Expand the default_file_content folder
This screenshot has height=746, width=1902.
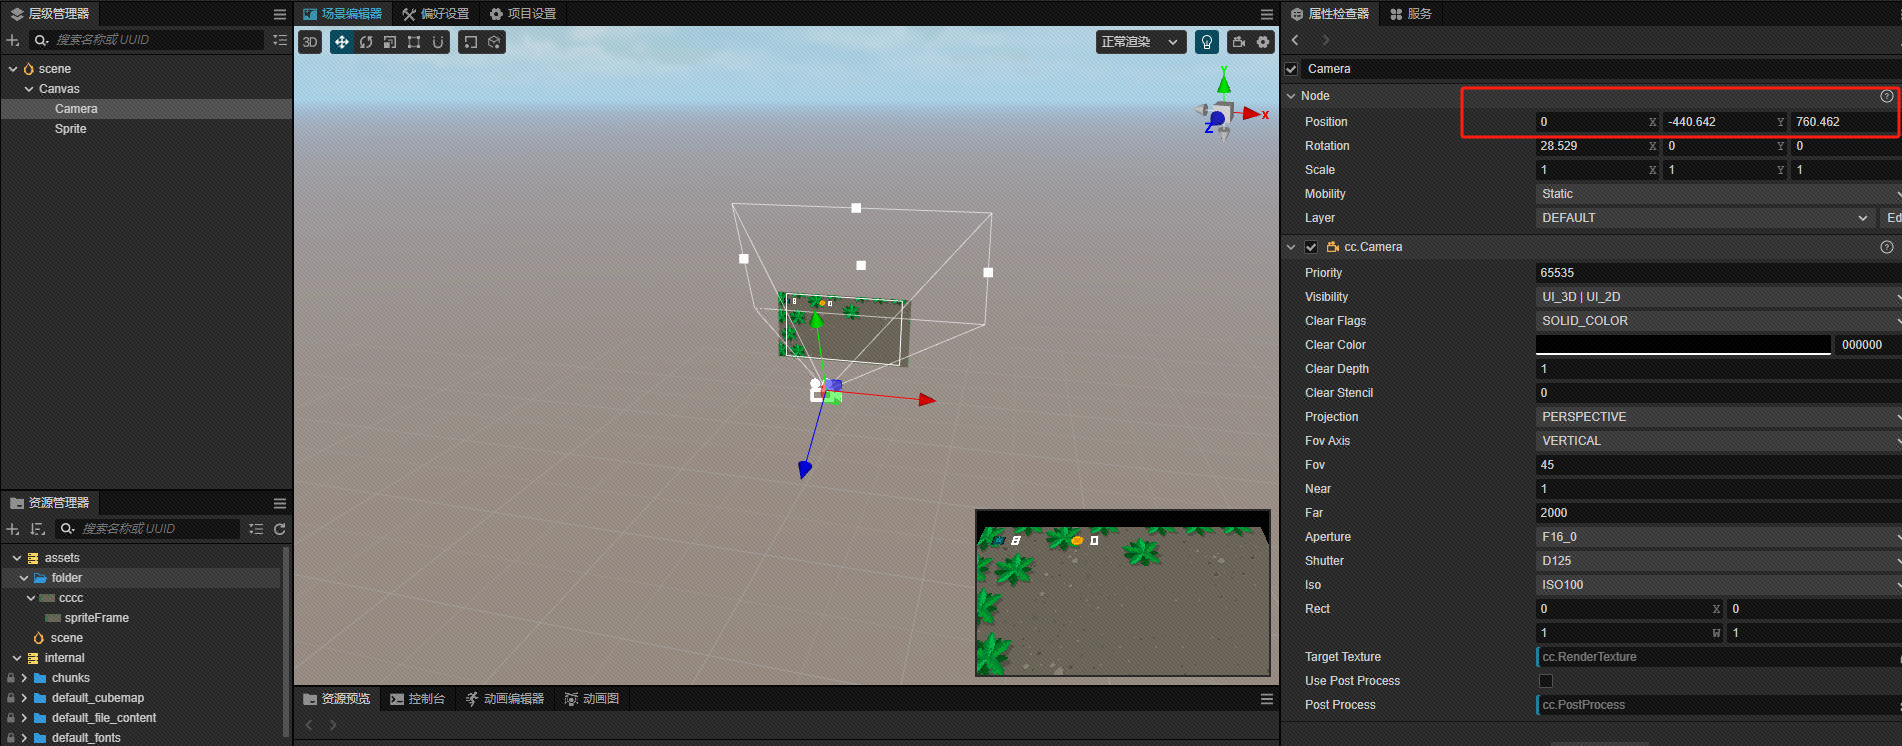[x=24, y=718]
